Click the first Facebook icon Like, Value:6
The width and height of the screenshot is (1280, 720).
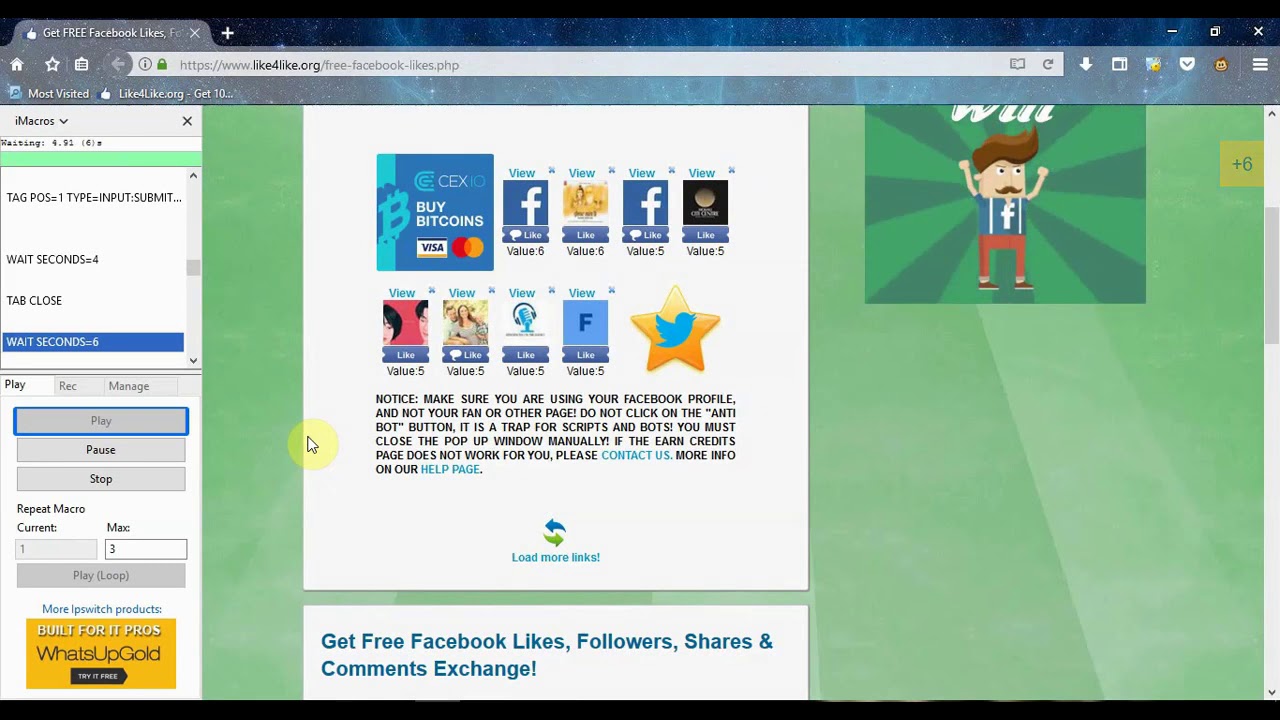coord(525,235)
